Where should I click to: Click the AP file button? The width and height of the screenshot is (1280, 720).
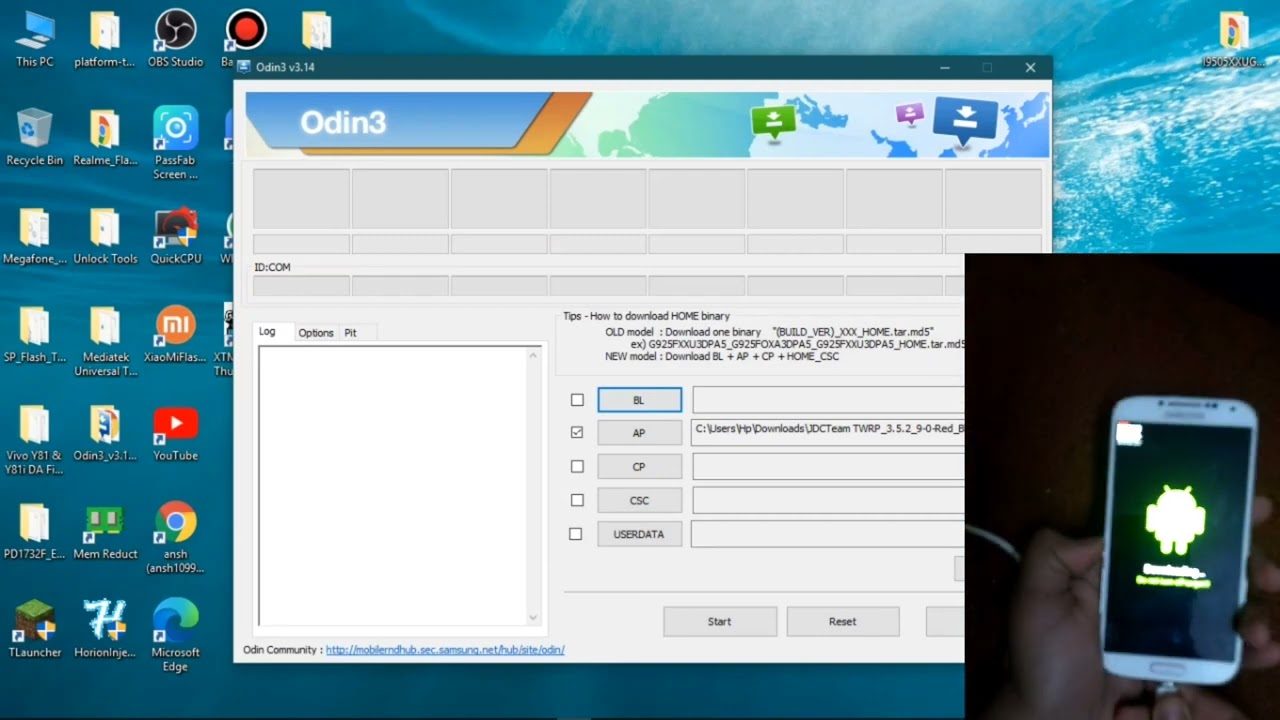click(x=639, y=433)
